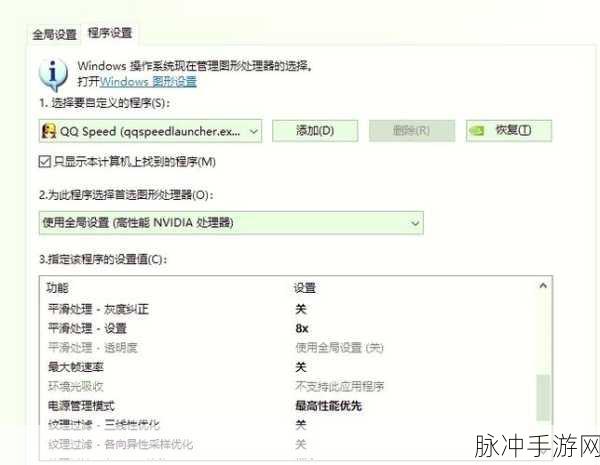Click the 添加(D) button
600x465 pixels.
click(x=315, y=131)
